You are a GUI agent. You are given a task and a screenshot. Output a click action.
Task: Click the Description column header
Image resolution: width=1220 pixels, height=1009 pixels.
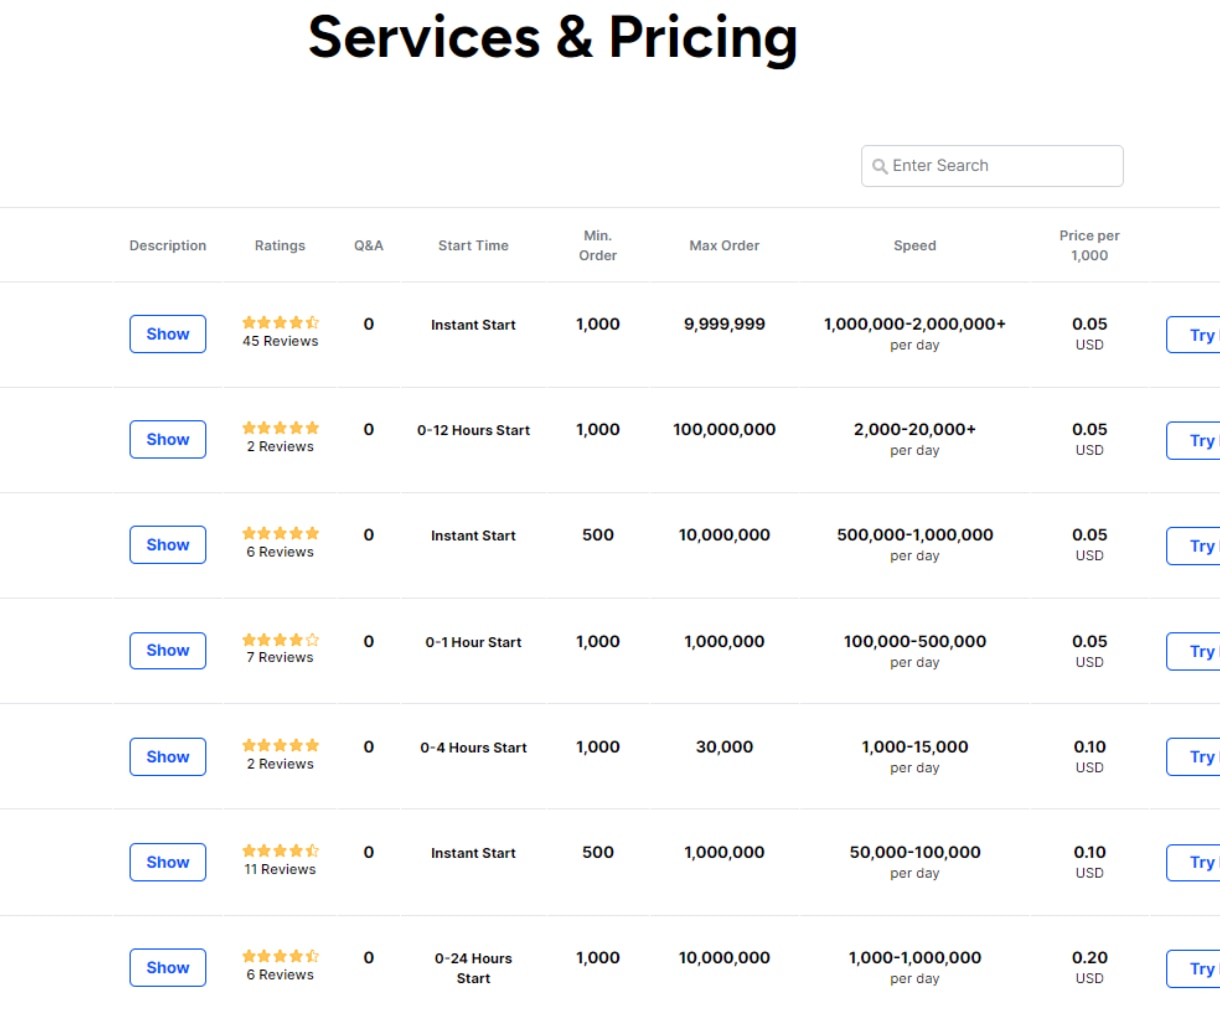coord(168,245)
